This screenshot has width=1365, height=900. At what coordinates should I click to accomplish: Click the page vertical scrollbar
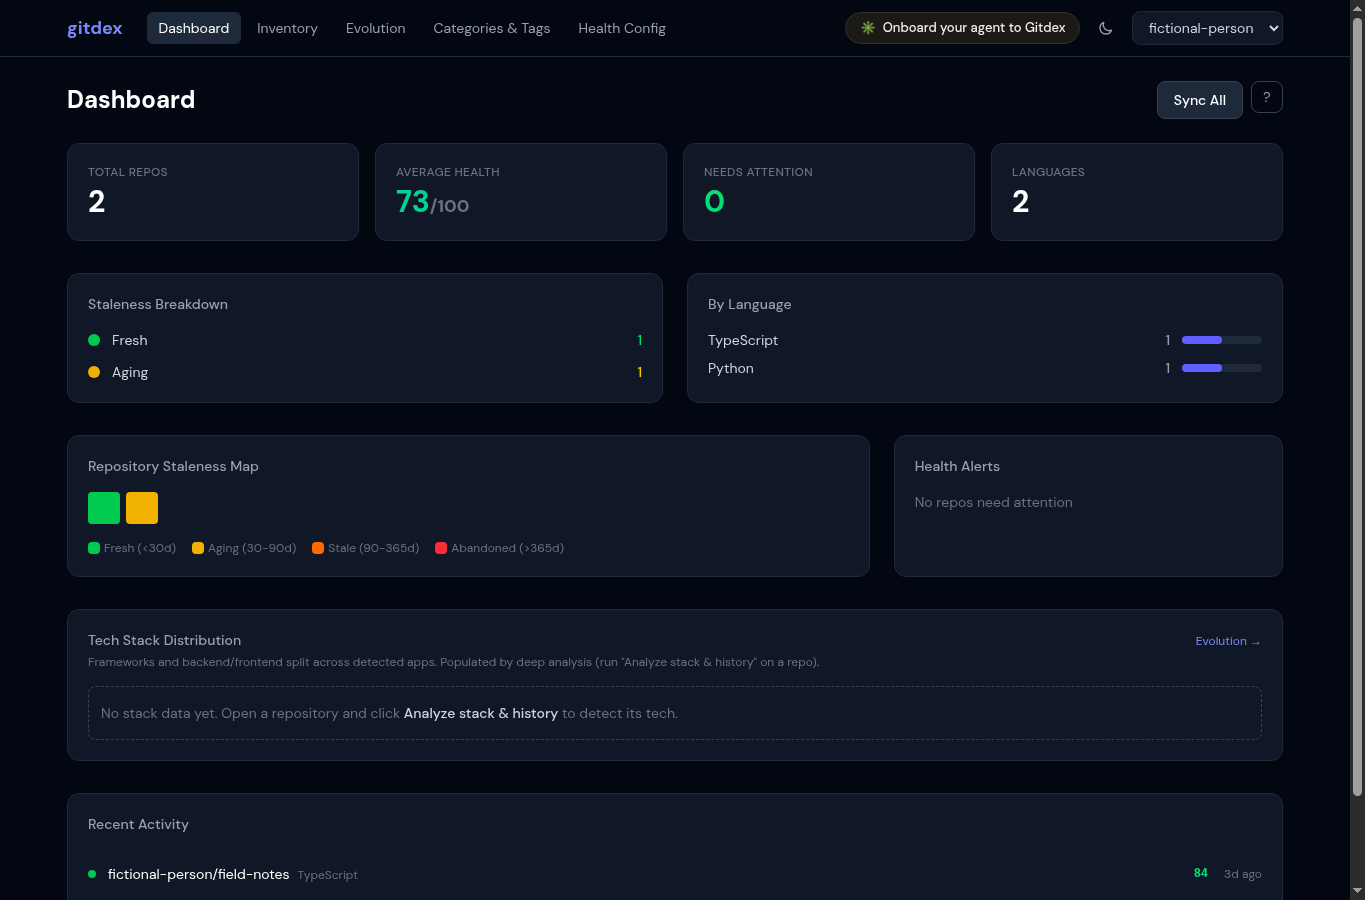(1357, 405)
